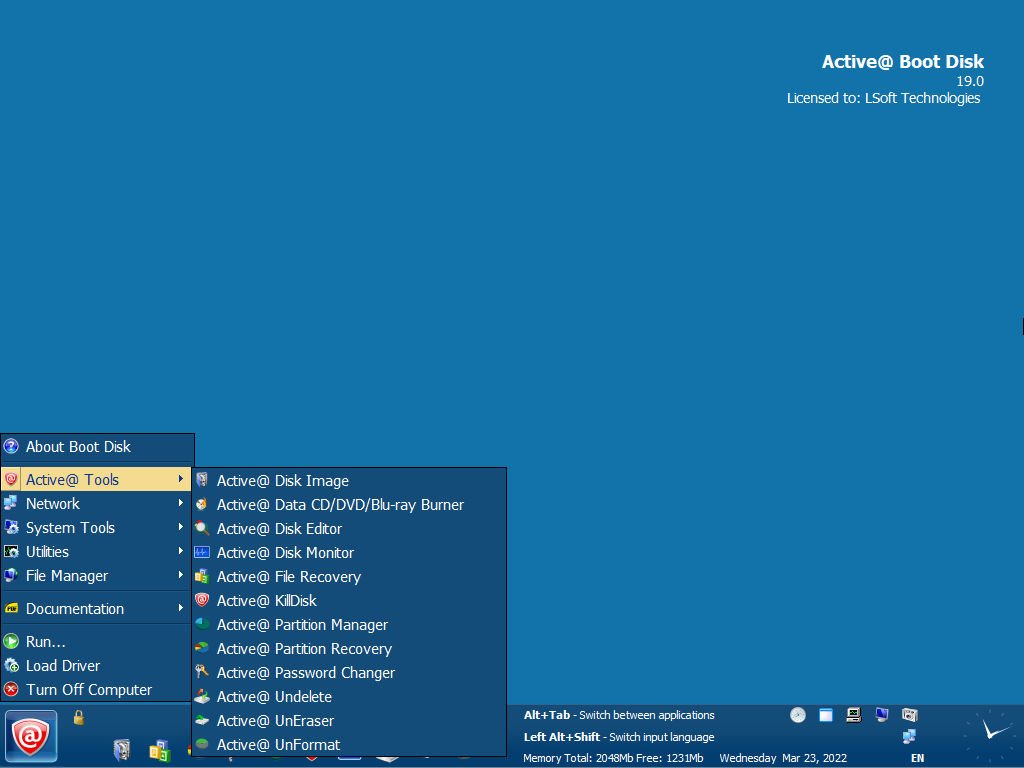Choose Load Driver from start menu

[96, 665]
